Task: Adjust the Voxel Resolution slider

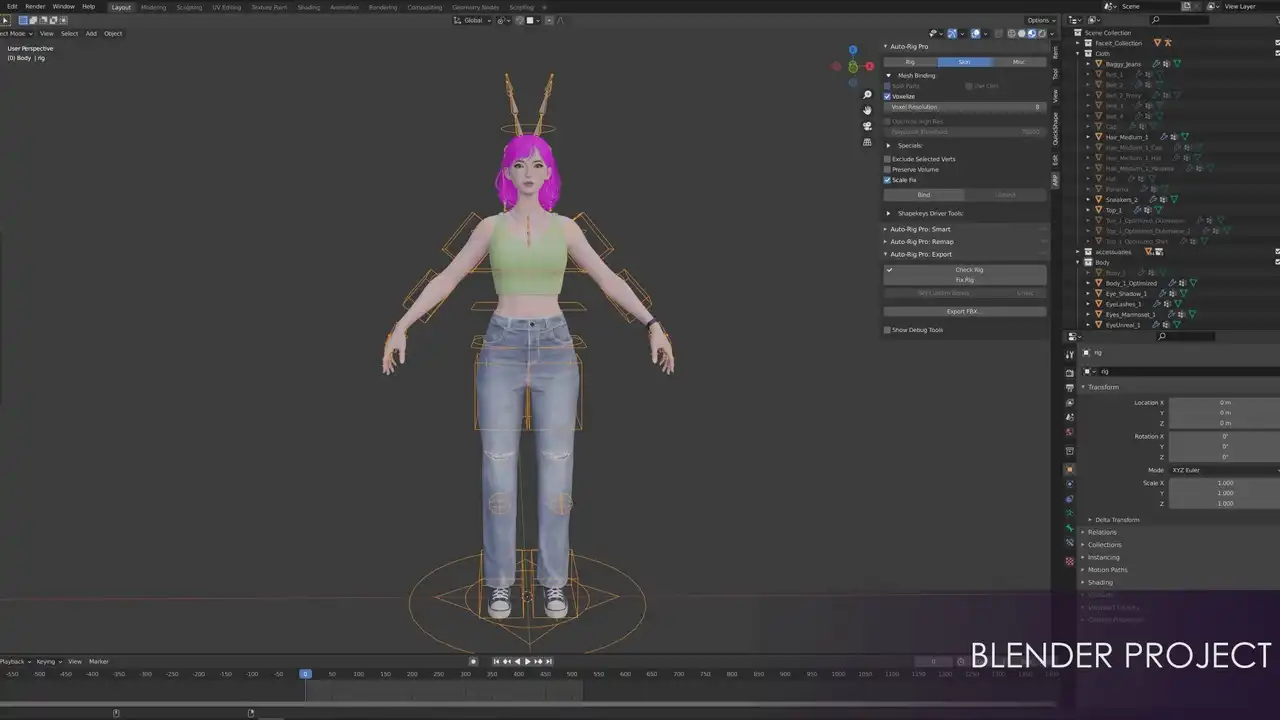Action: [964, 107]
